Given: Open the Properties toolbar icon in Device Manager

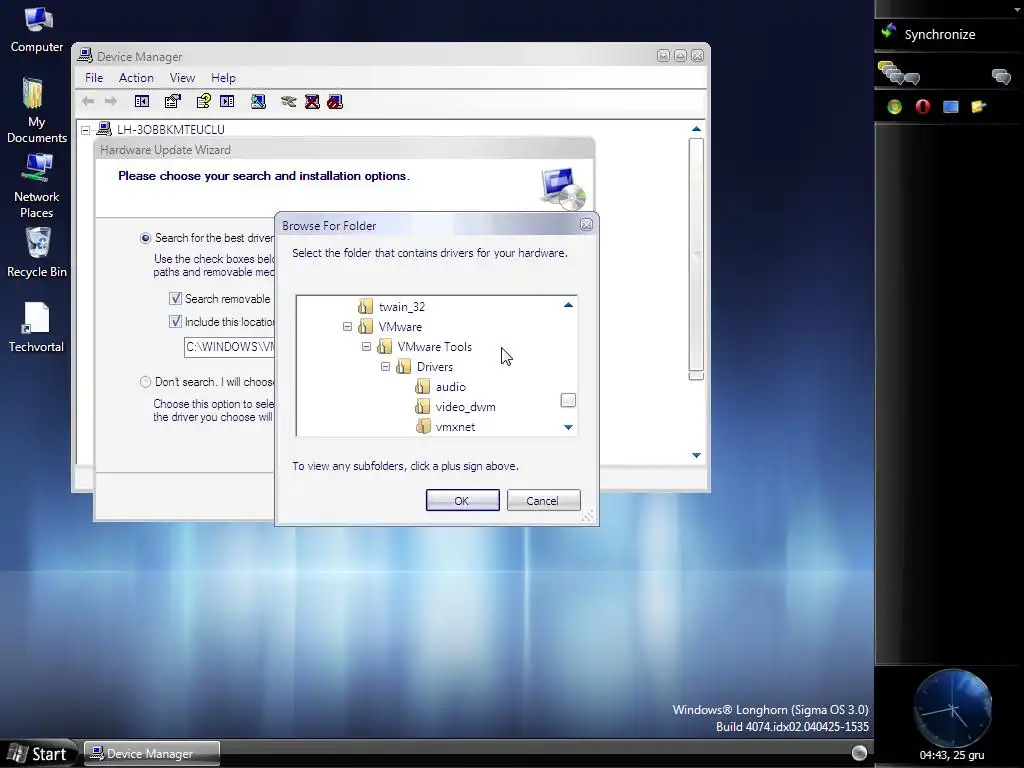Looking at the screenshot, I should pos(172,101).
